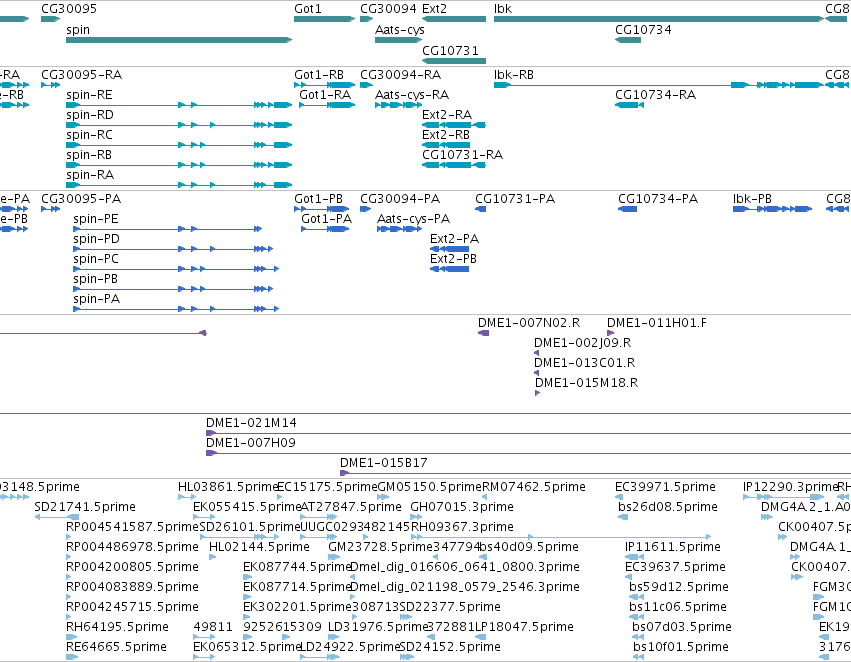Image resolution: width=851 pixels, height=662 pixels.
Task: Click EST bs59d12.5prime
Action: [x=678, y=588]
